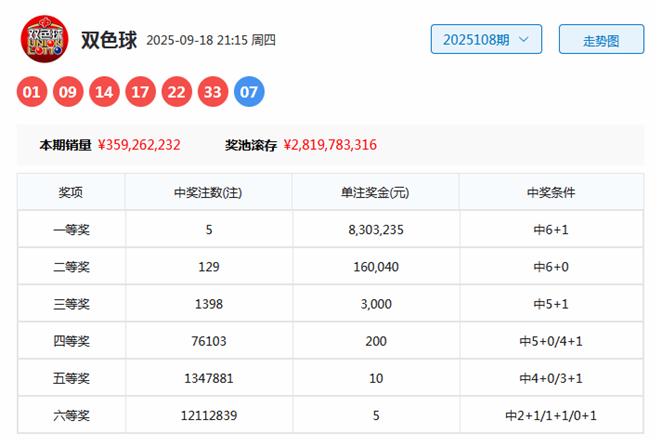Click red ball number 01
Screen dimensions: 657x442
click(x=32, y=92)
